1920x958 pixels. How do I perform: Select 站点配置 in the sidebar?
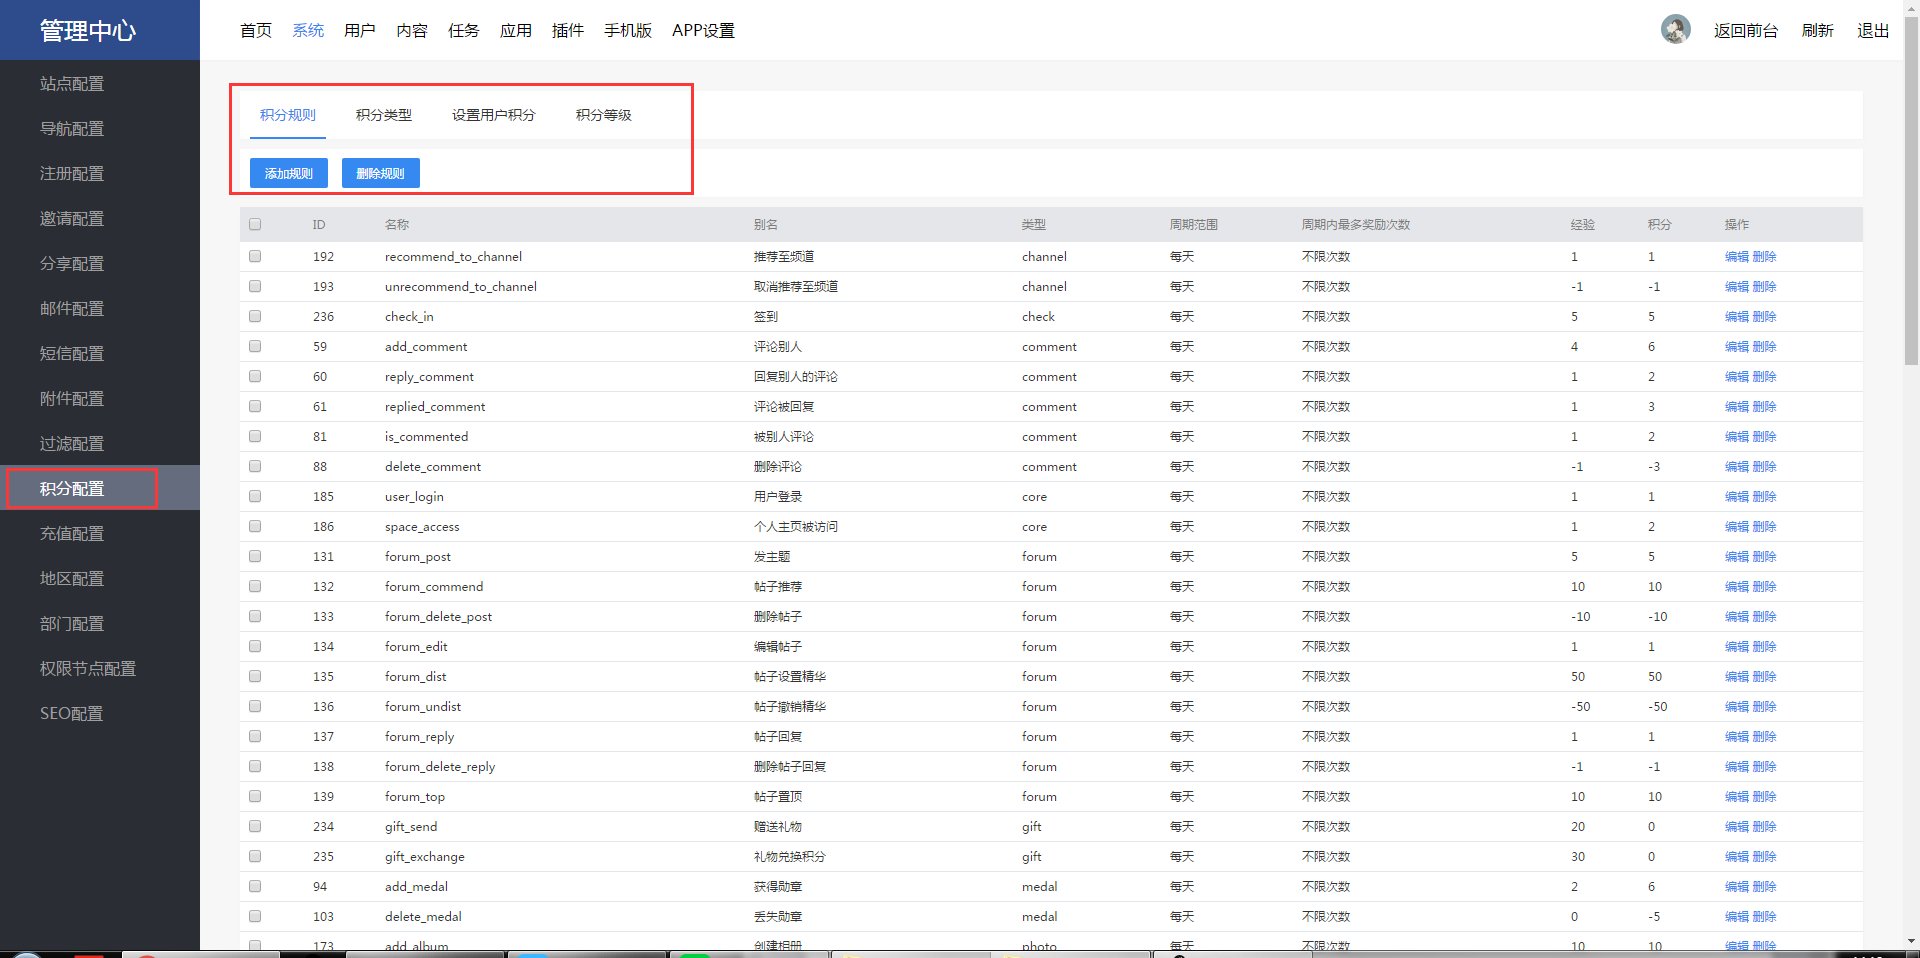[x=72, y=83]
